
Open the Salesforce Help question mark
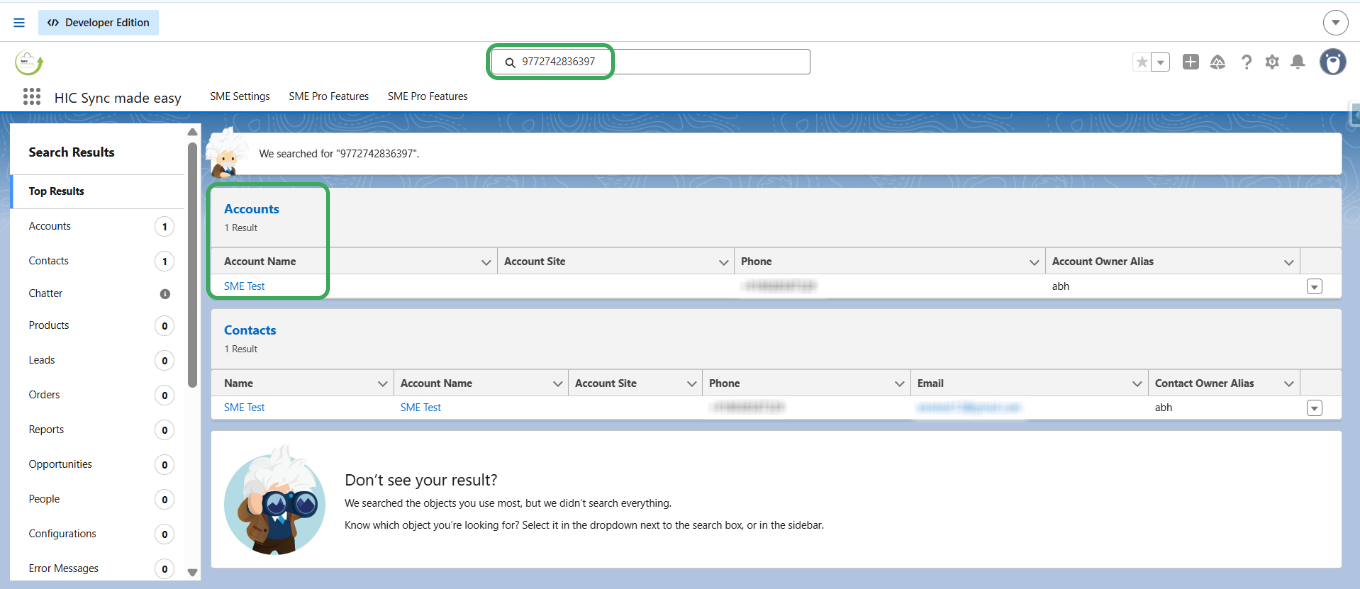click(x=1246, y=62)
